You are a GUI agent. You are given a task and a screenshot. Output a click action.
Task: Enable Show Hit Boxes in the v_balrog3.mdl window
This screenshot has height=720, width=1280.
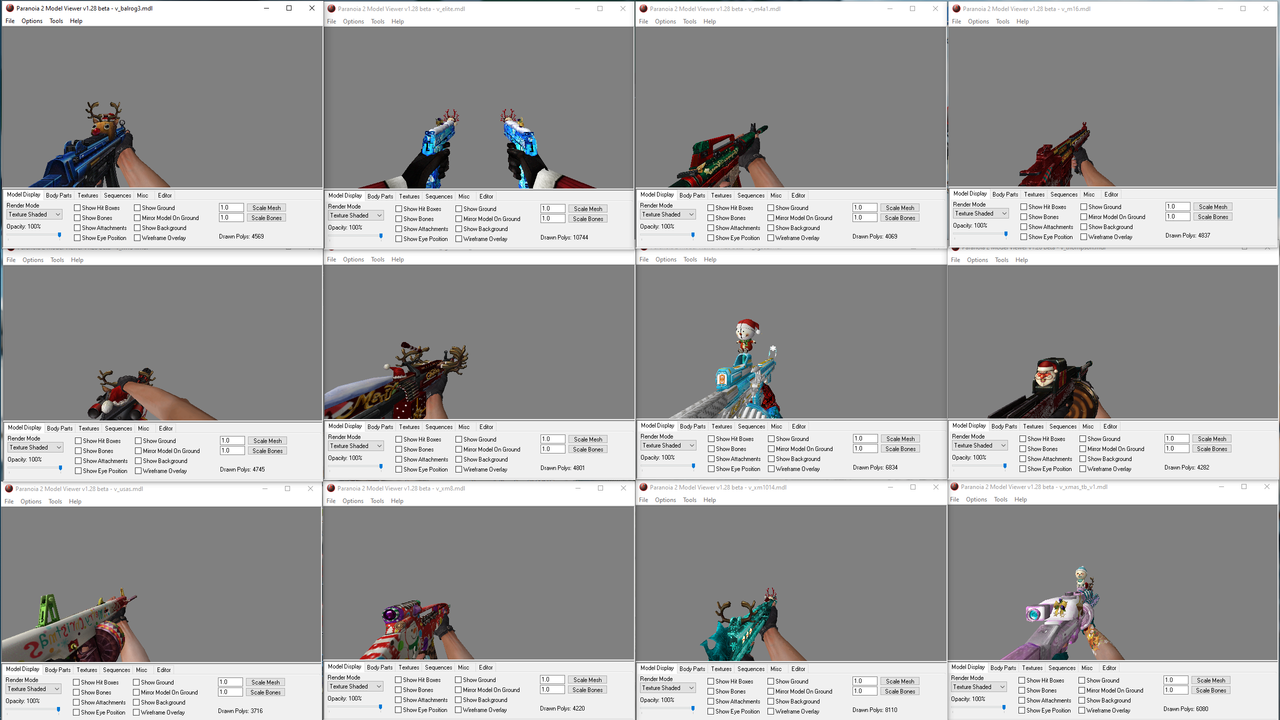[x=78, y=208]
